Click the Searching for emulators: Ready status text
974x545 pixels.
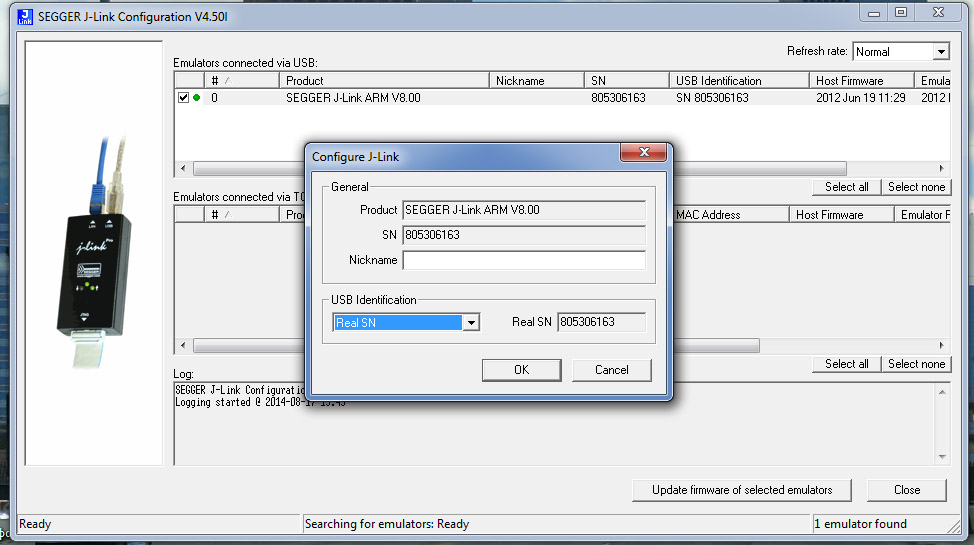tap(386, 524)
